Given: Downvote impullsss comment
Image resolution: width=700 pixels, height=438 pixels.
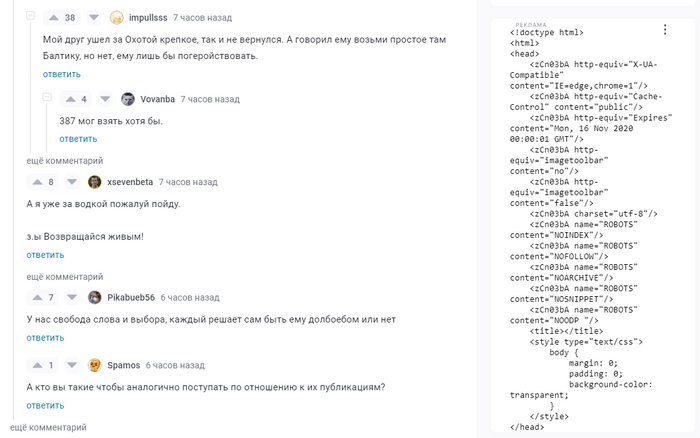Looking at the screenshot, I should [94, 18].
